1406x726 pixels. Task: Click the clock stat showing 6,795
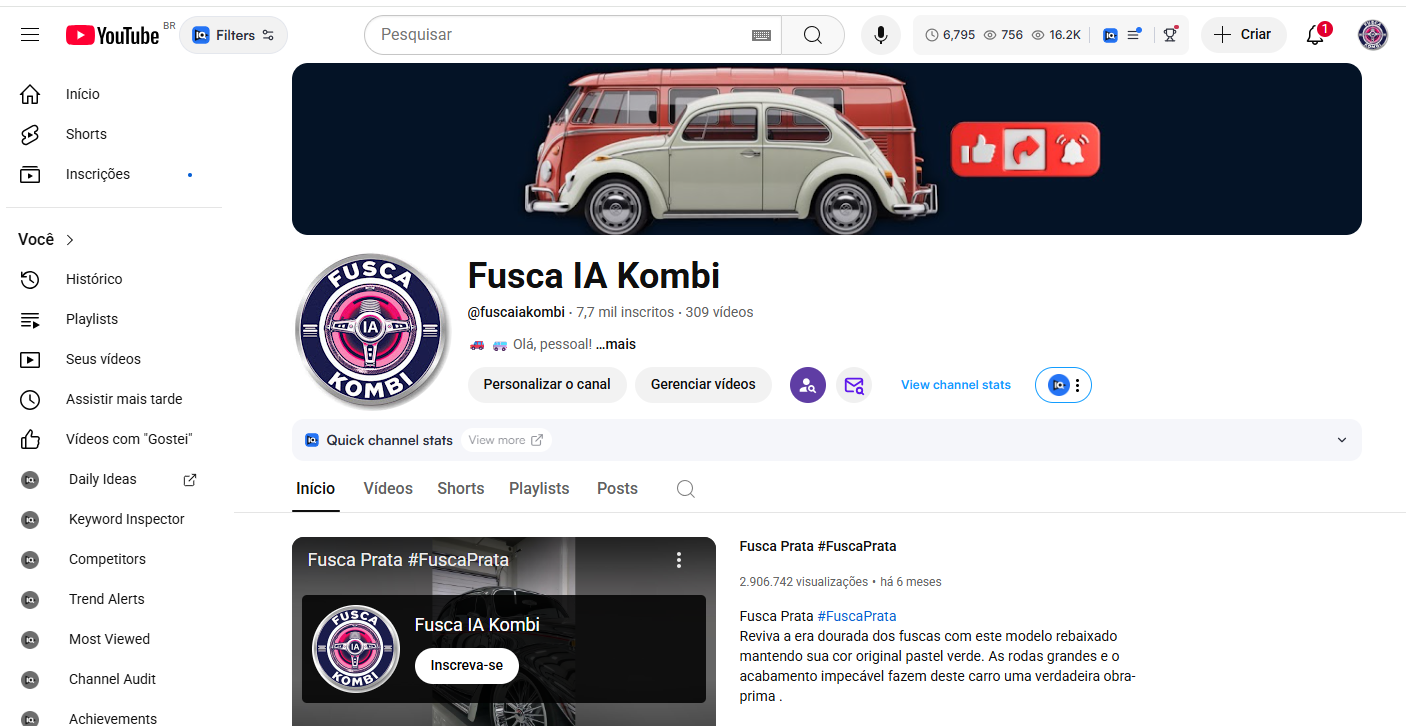950,35
